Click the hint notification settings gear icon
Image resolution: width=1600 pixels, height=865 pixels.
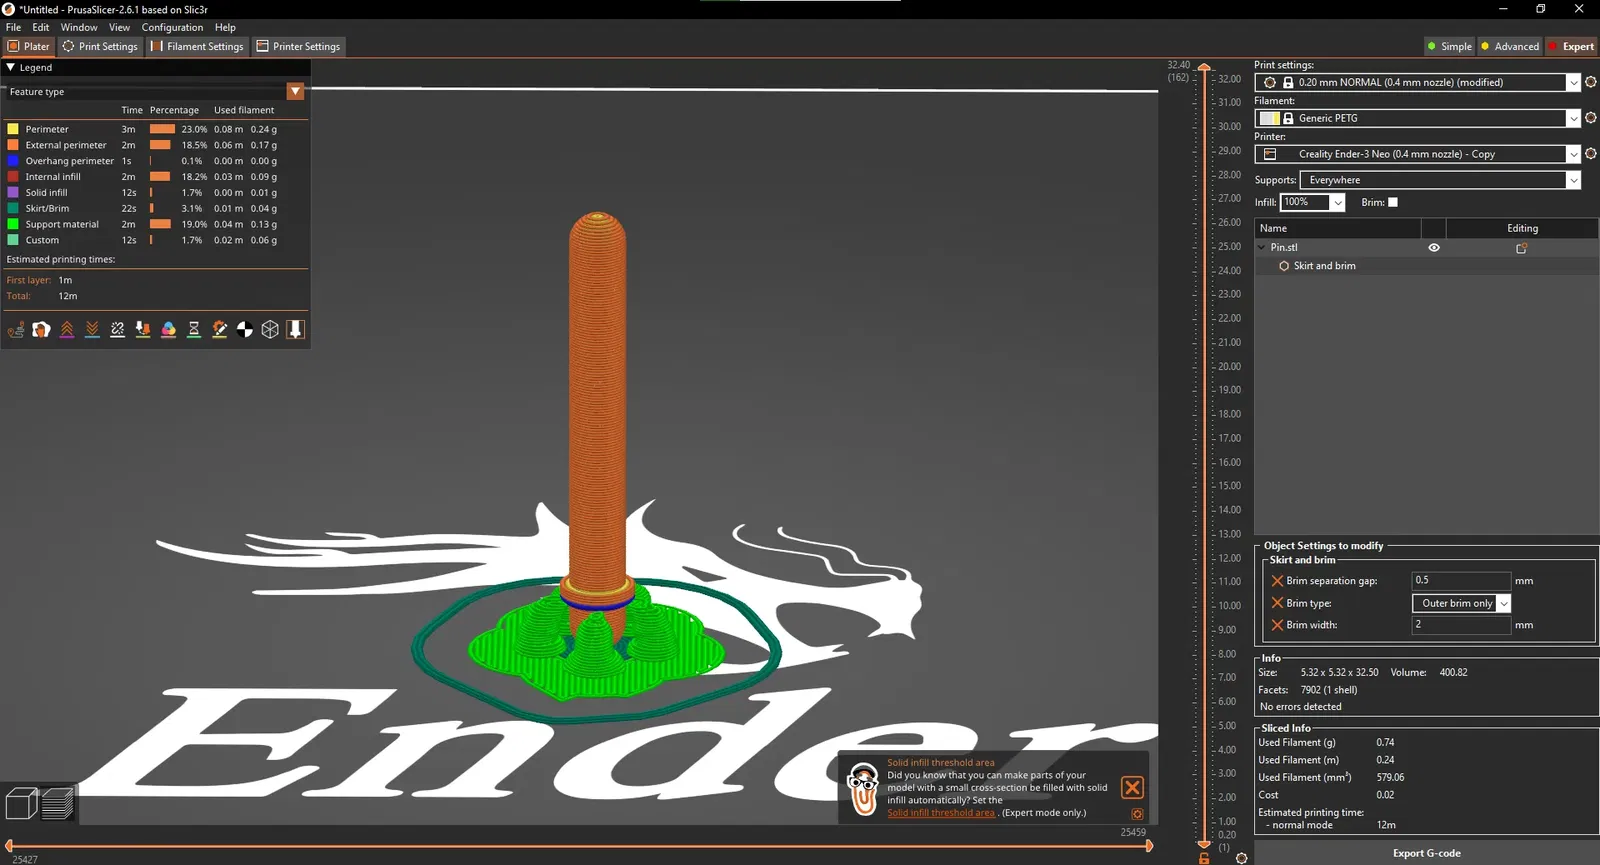click(1137, 814)
